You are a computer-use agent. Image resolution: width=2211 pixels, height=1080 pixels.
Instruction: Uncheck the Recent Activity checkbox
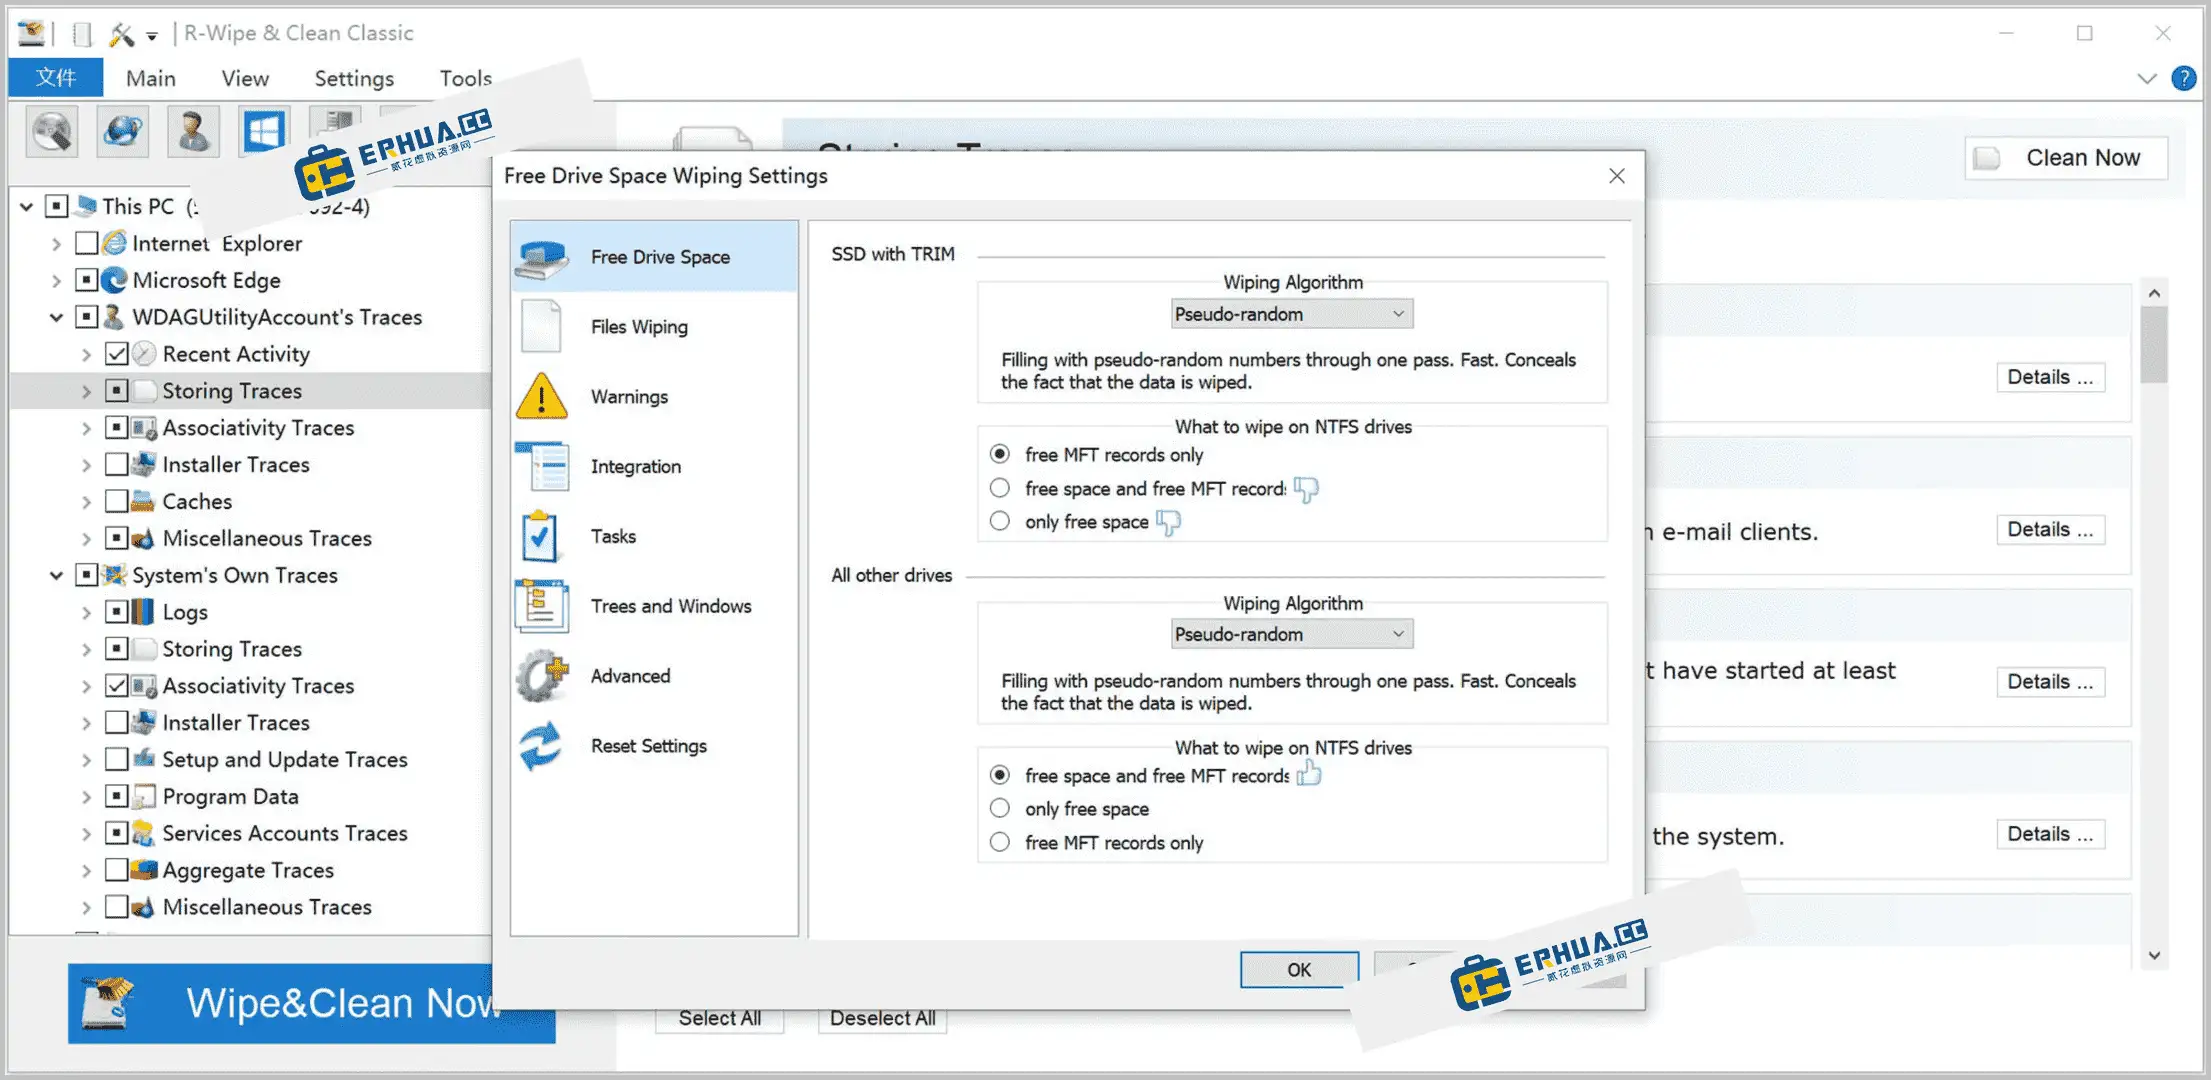click(117, 354)
